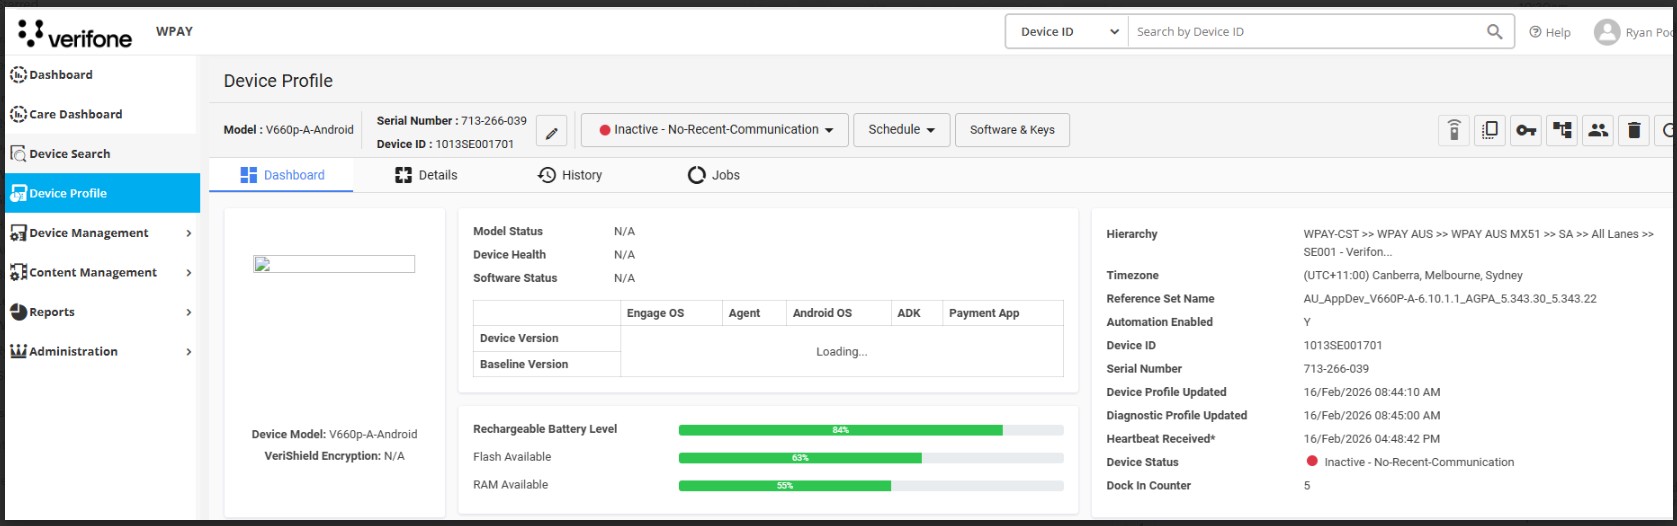Click the Rechargeable Battery Level progress bar

[871, 430]
